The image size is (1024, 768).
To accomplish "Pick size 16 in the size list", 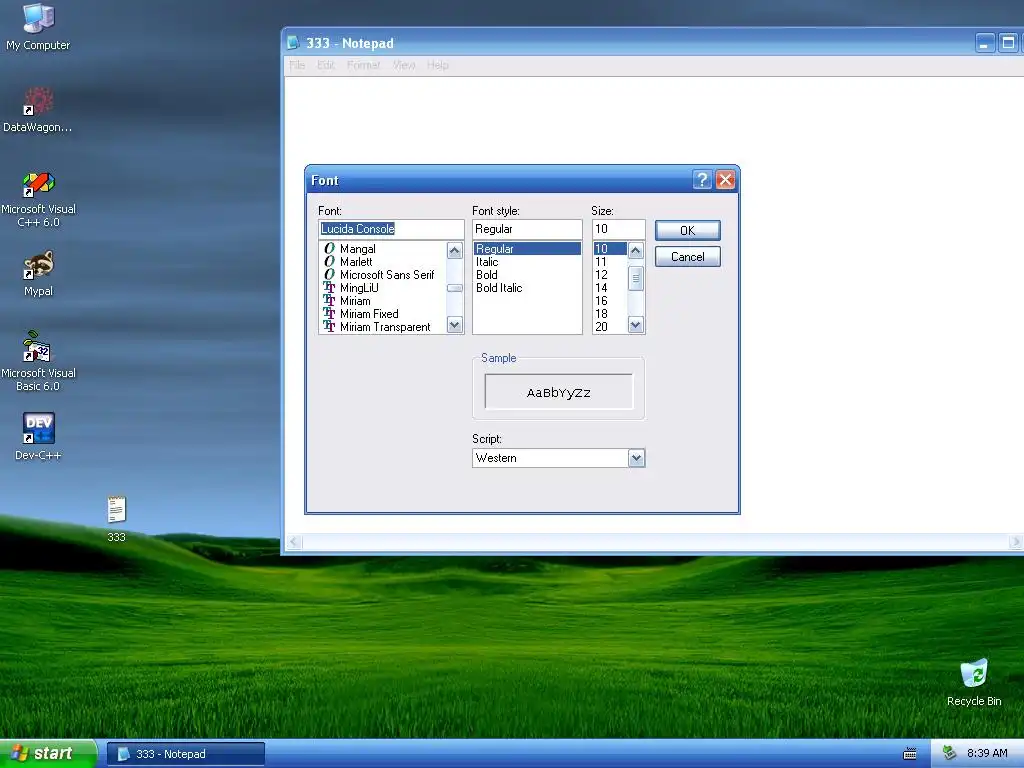I will (610, 301).
